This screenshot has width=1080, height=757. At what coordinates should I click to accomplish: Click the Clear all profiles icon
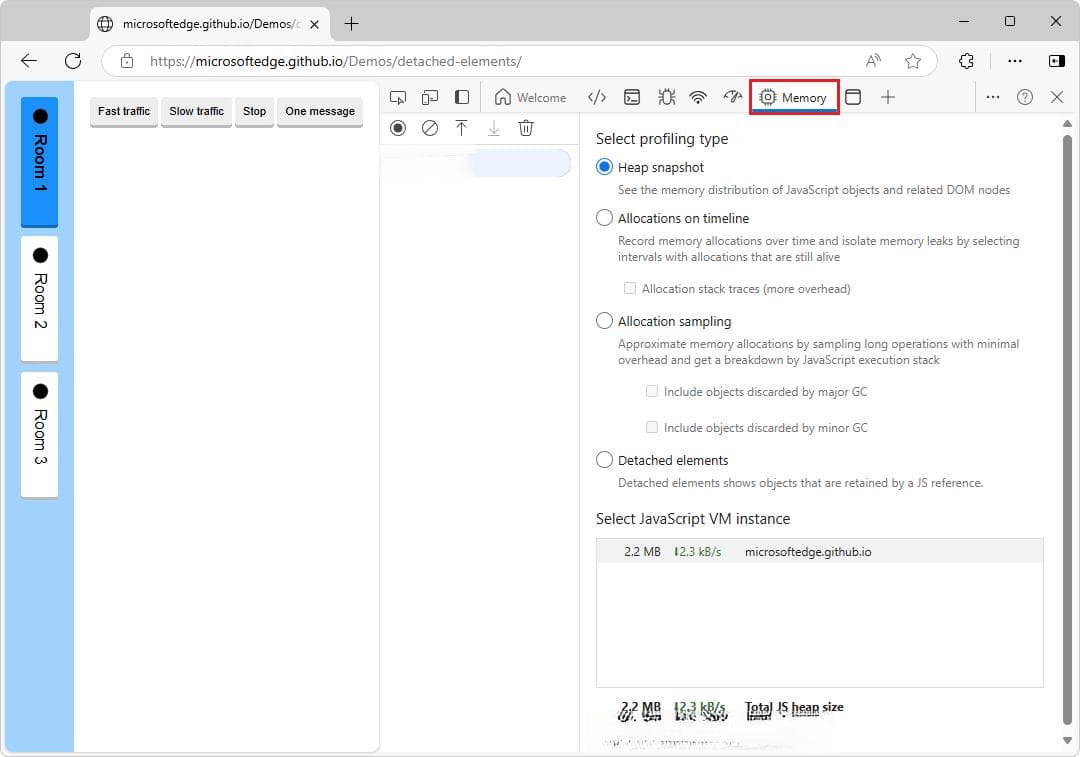[x=430, y=128]
